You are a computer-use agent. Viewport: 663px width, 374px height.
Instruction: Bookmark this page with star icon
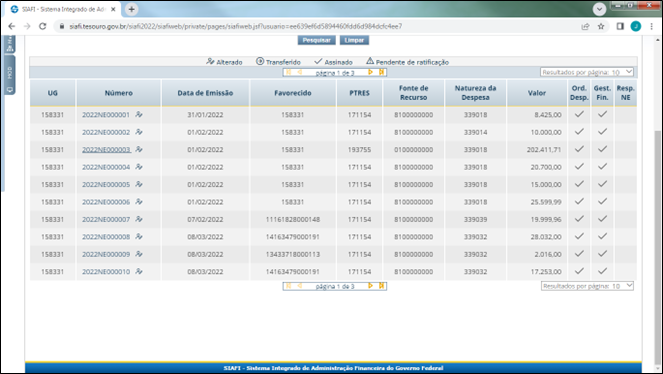[601, 26]
